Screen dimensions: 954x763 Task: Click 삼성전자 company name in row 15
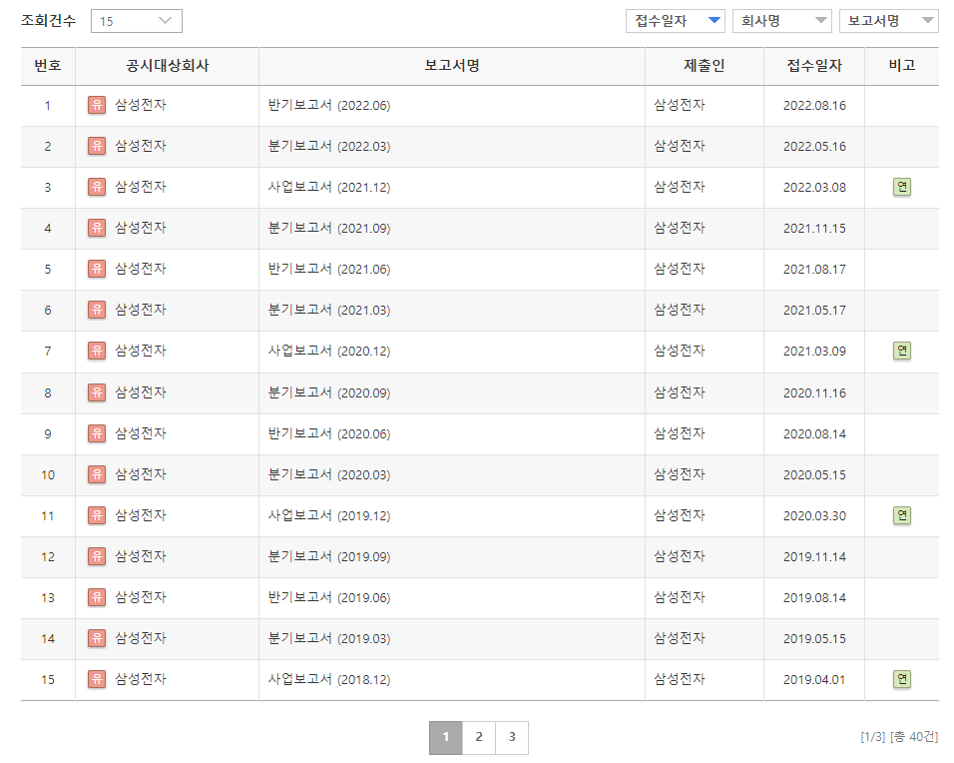point(141,678)
